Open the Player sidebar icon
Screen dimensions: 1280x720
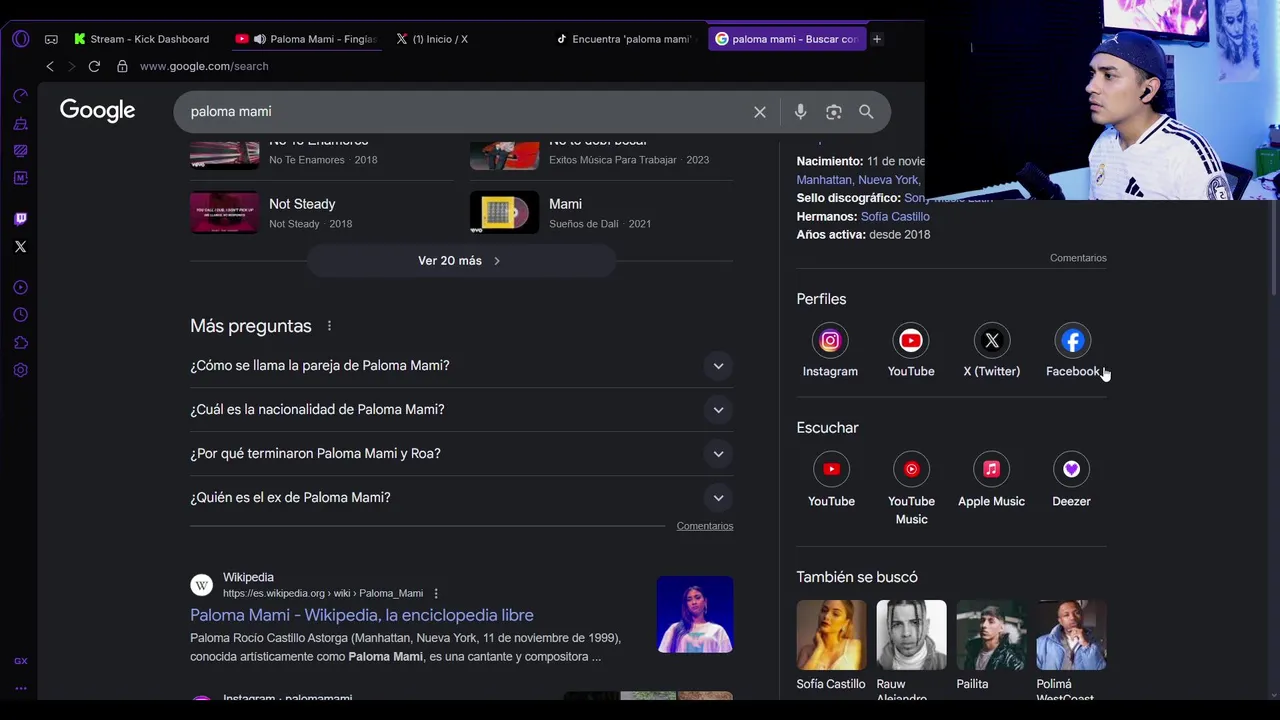[x=20, y=288]
